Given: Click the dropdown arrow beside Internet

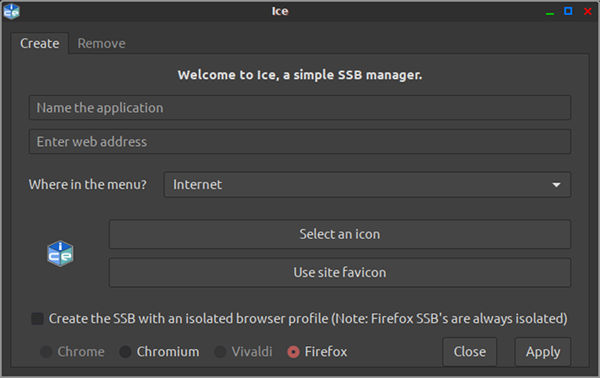Looking at the screenshot, I should [x=556, y=185].
